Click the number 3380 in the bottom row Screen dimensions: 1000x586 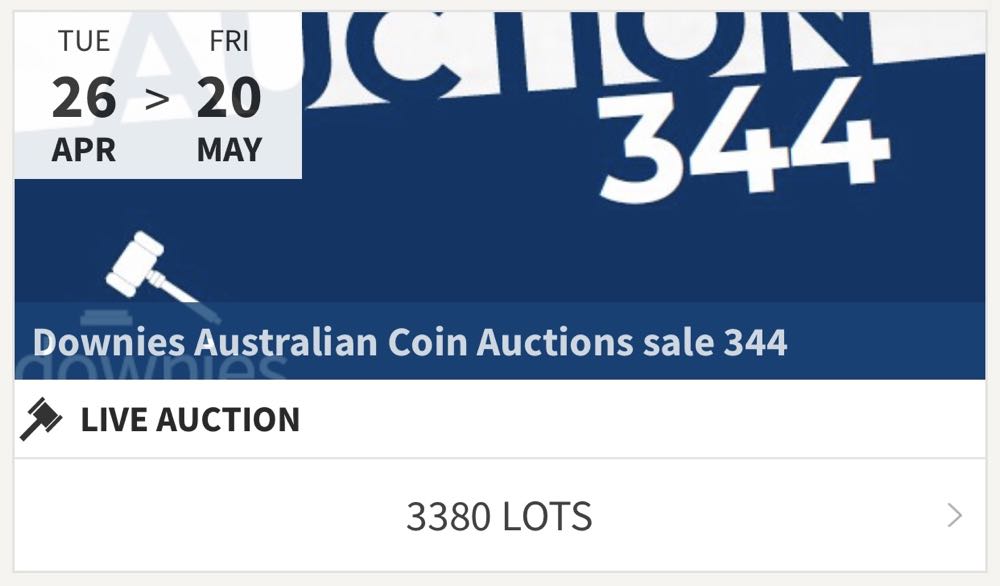(x=448, y=516)
